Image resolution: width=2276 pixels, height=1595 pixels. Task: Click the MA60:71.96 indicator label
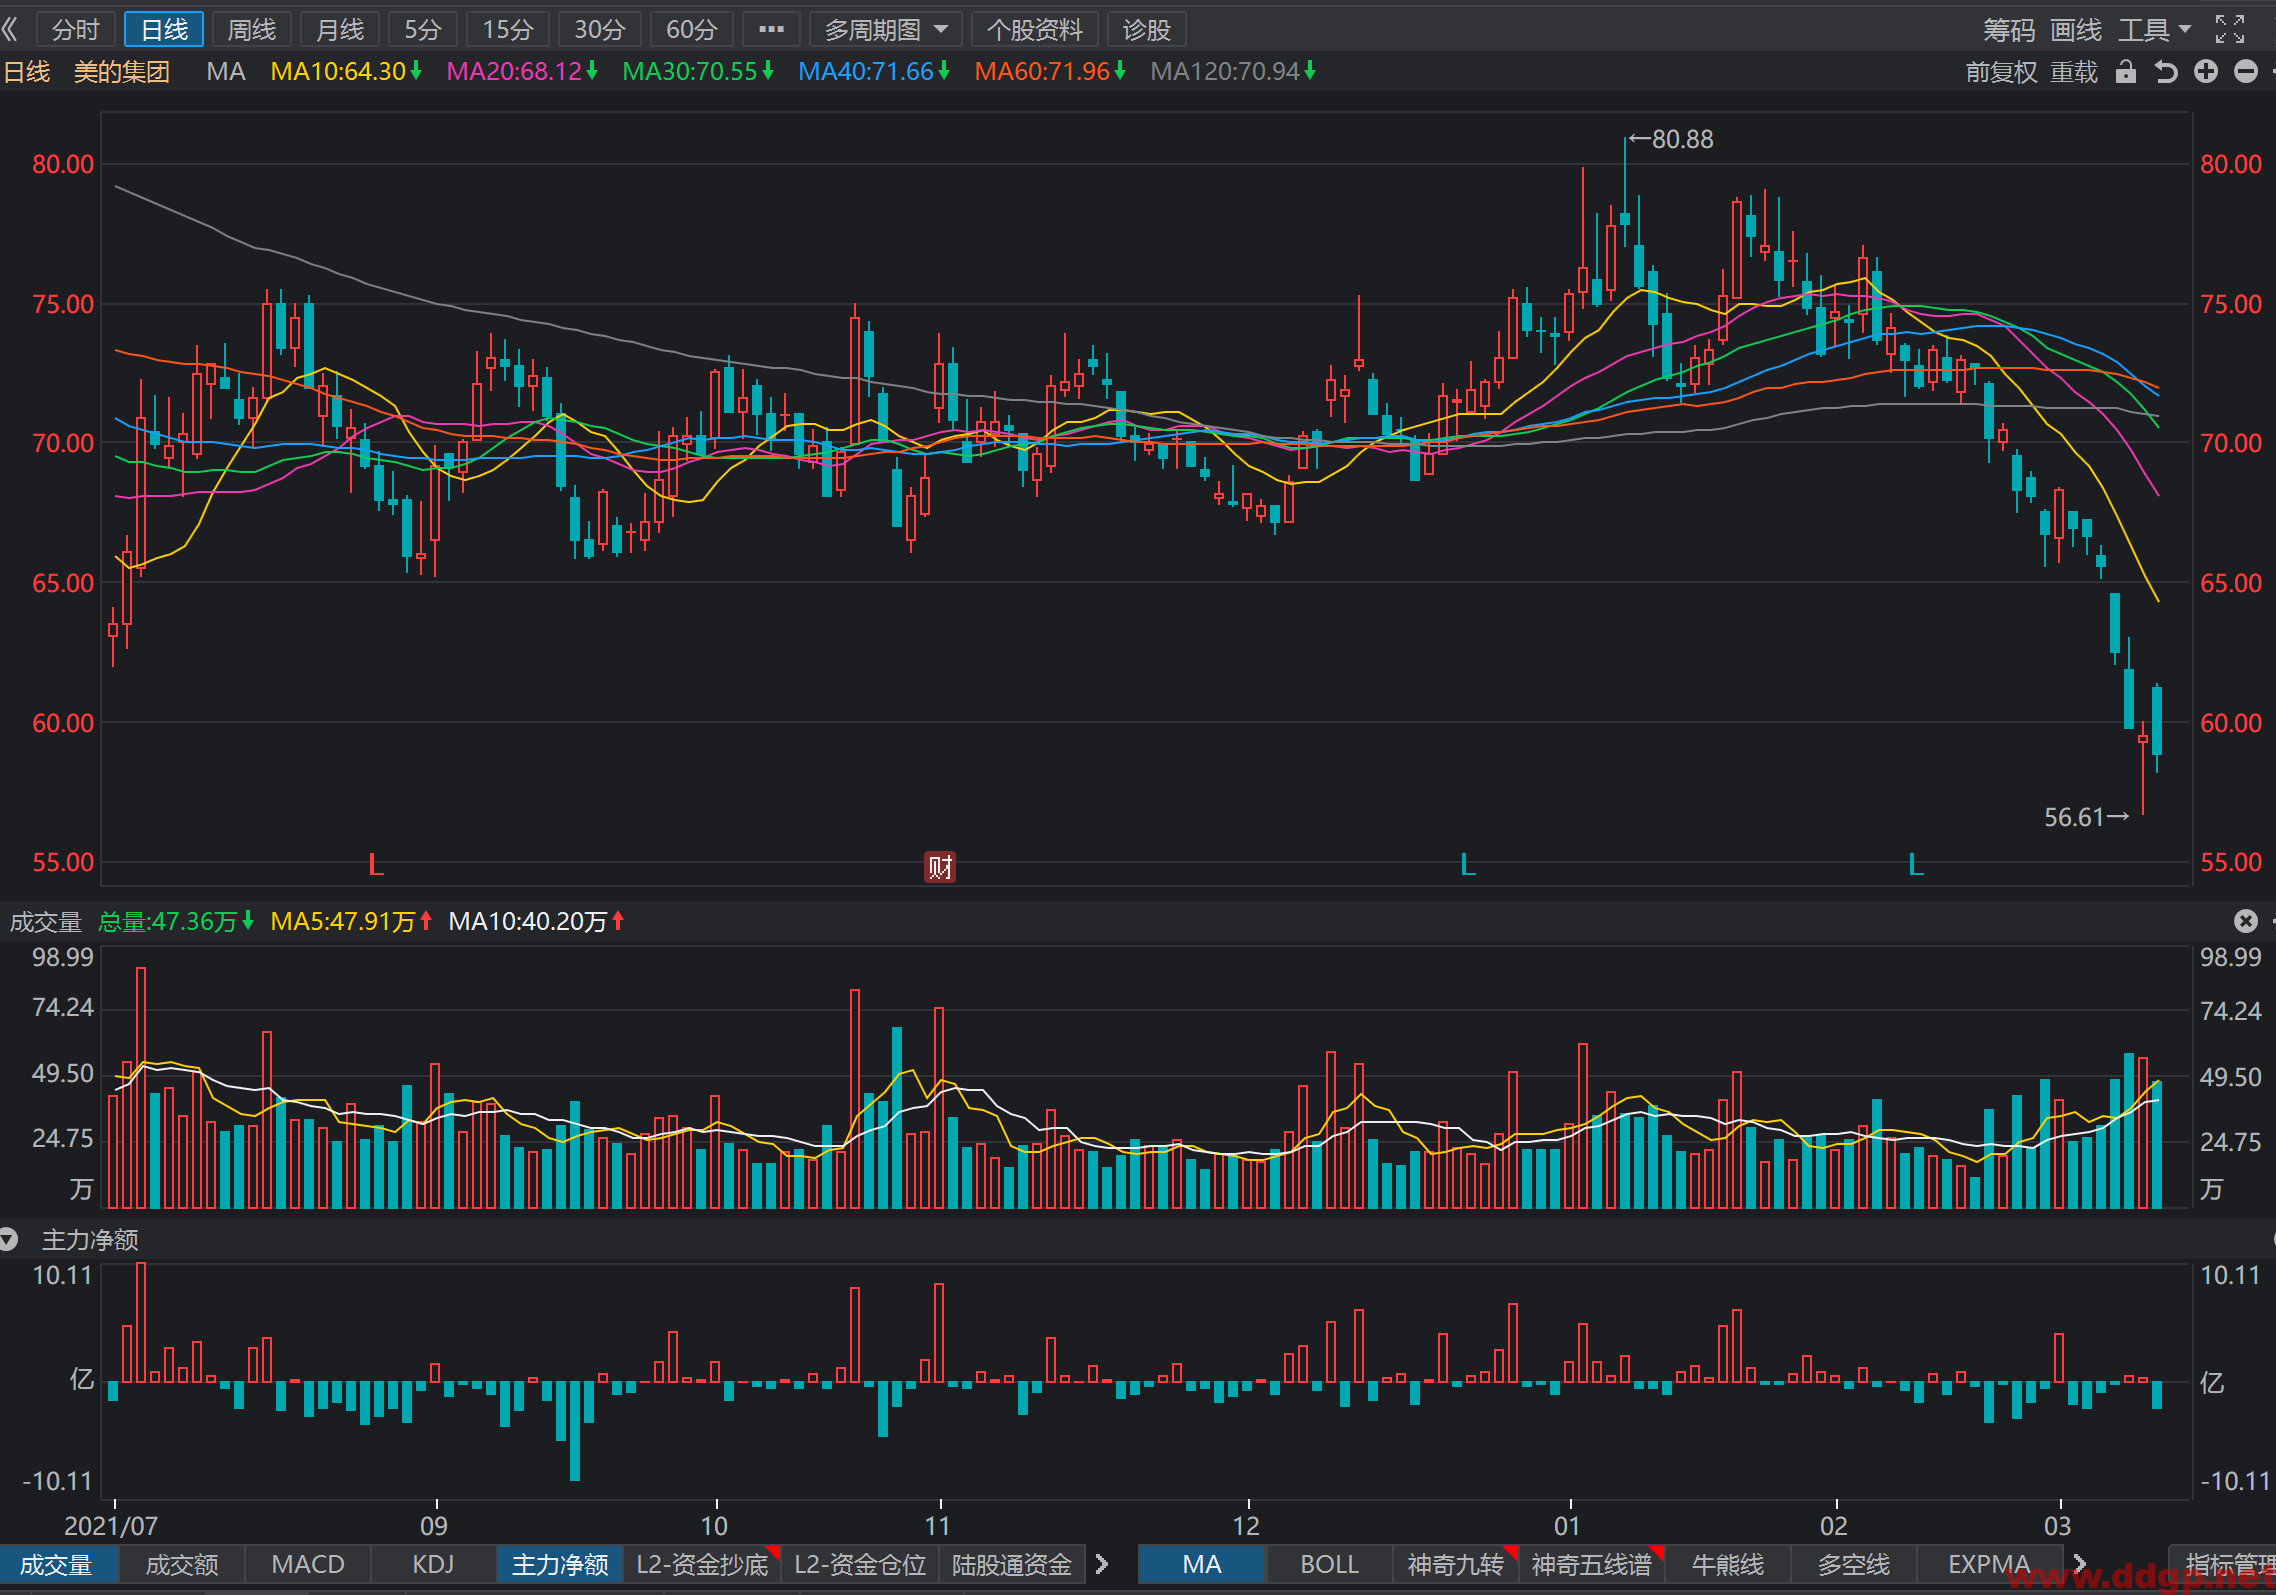(1050, 72)
